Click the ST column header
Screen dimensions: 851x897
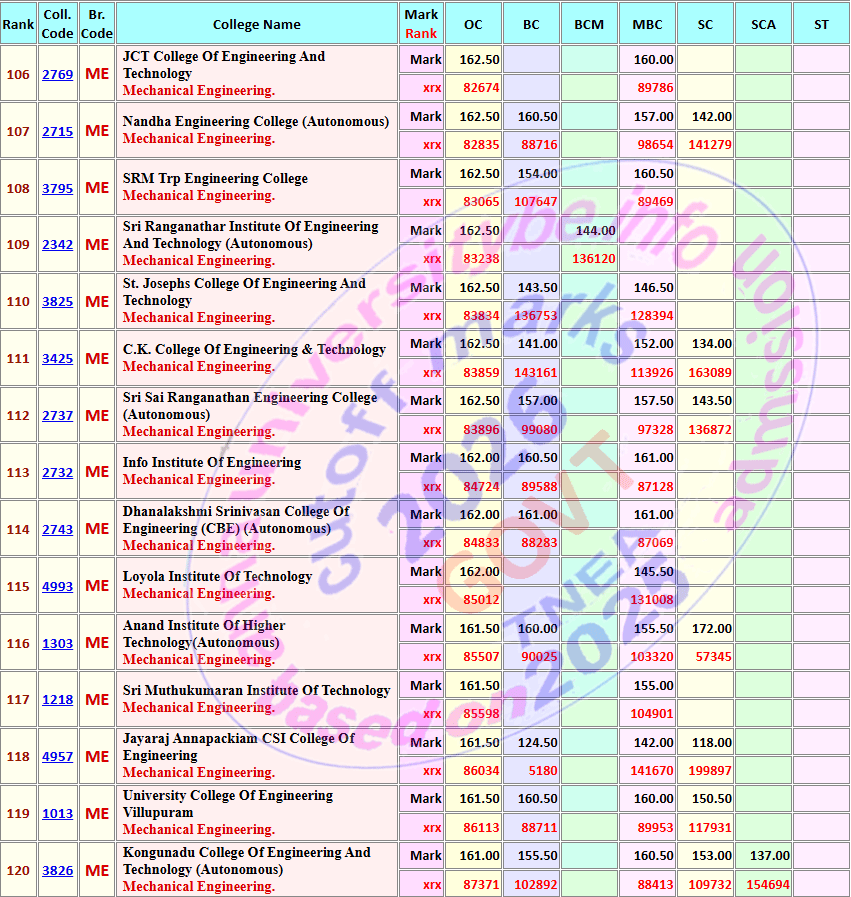pos(821,23)
